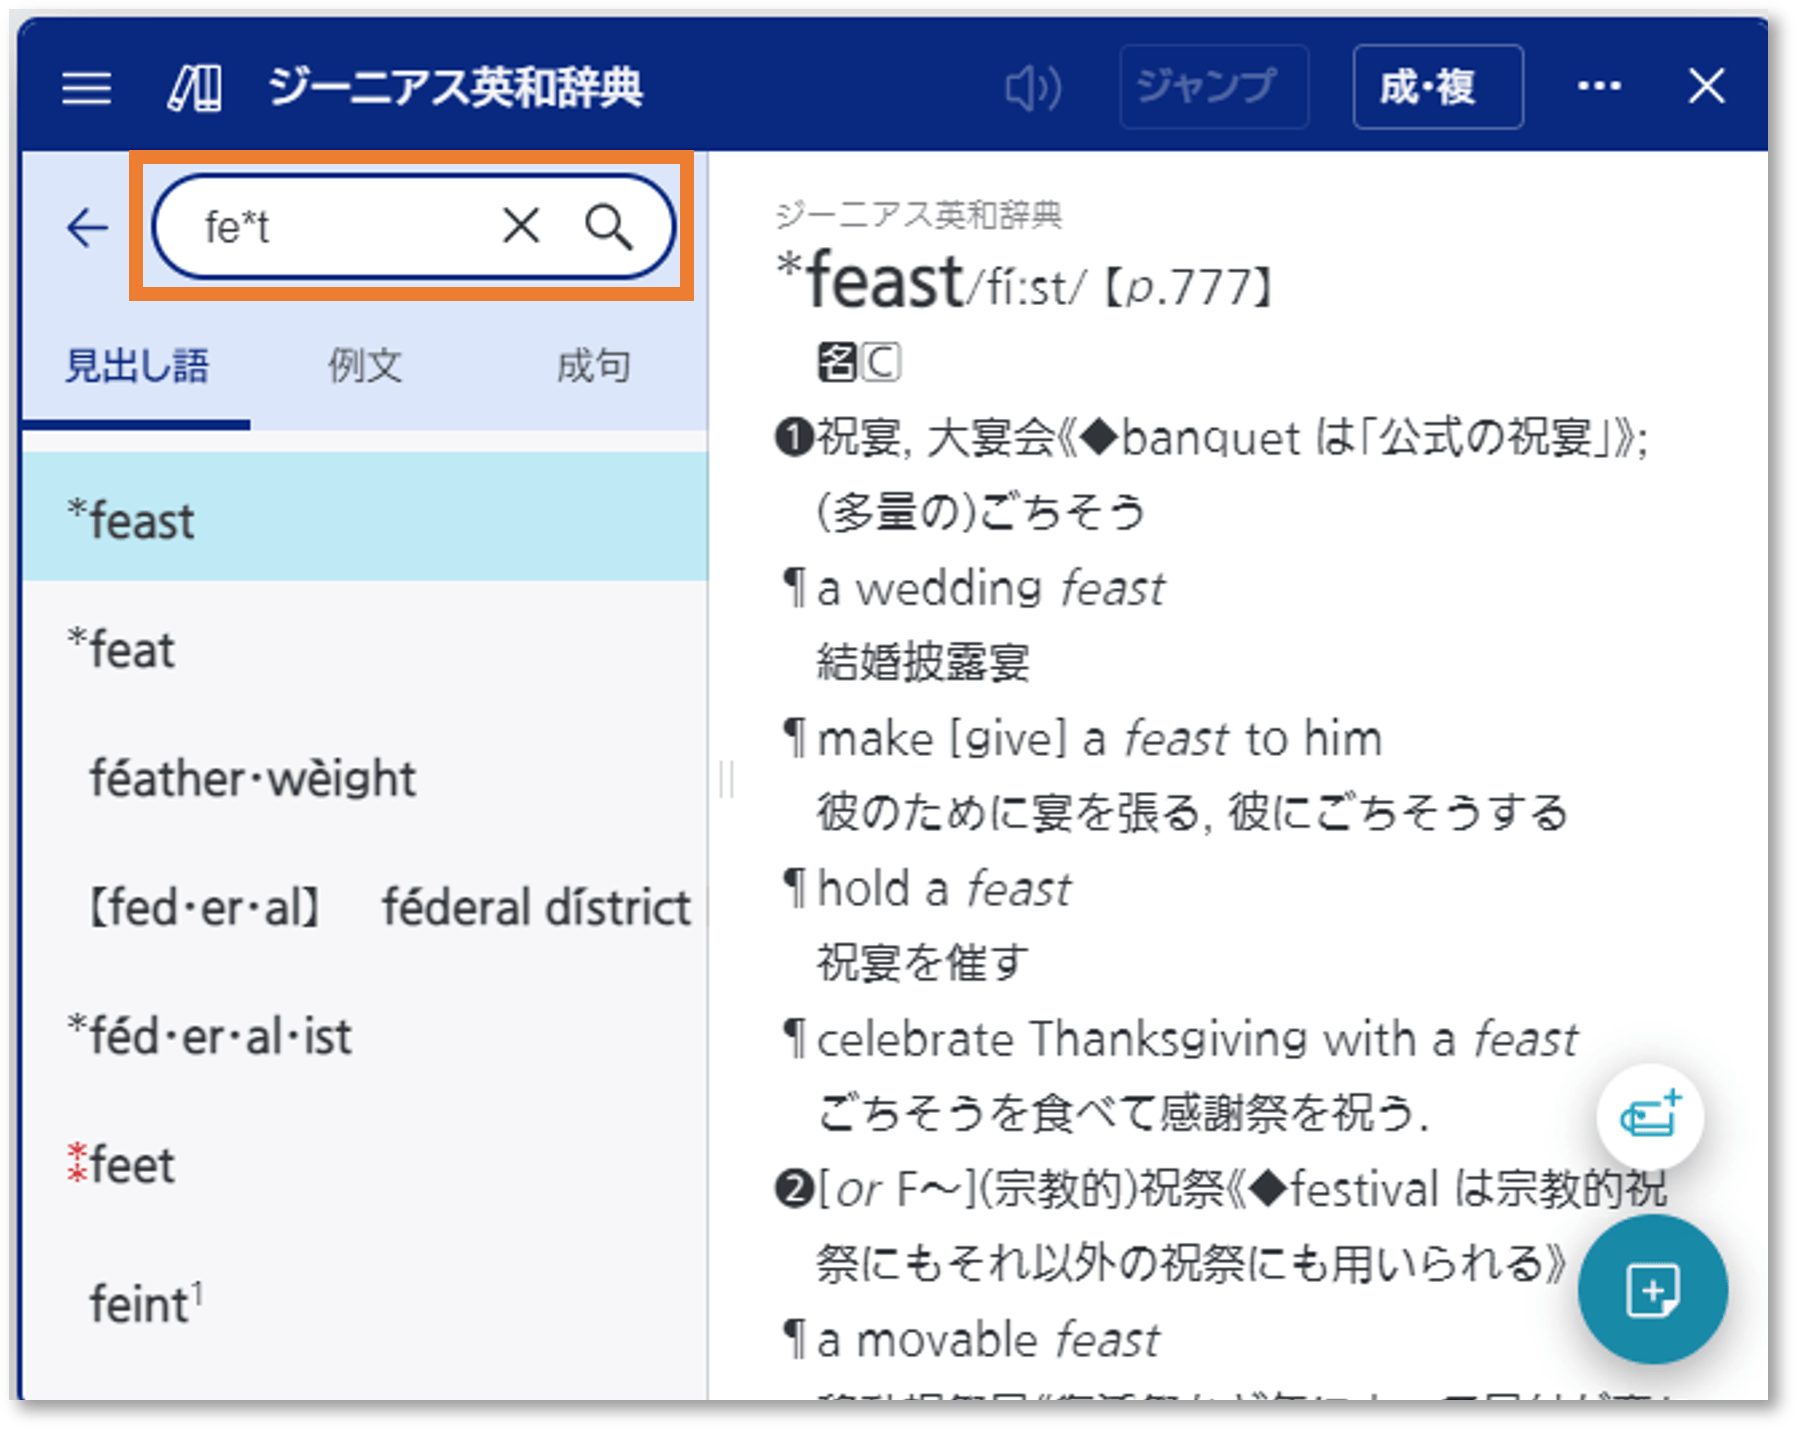Click the ジャンプ button

1213,87
